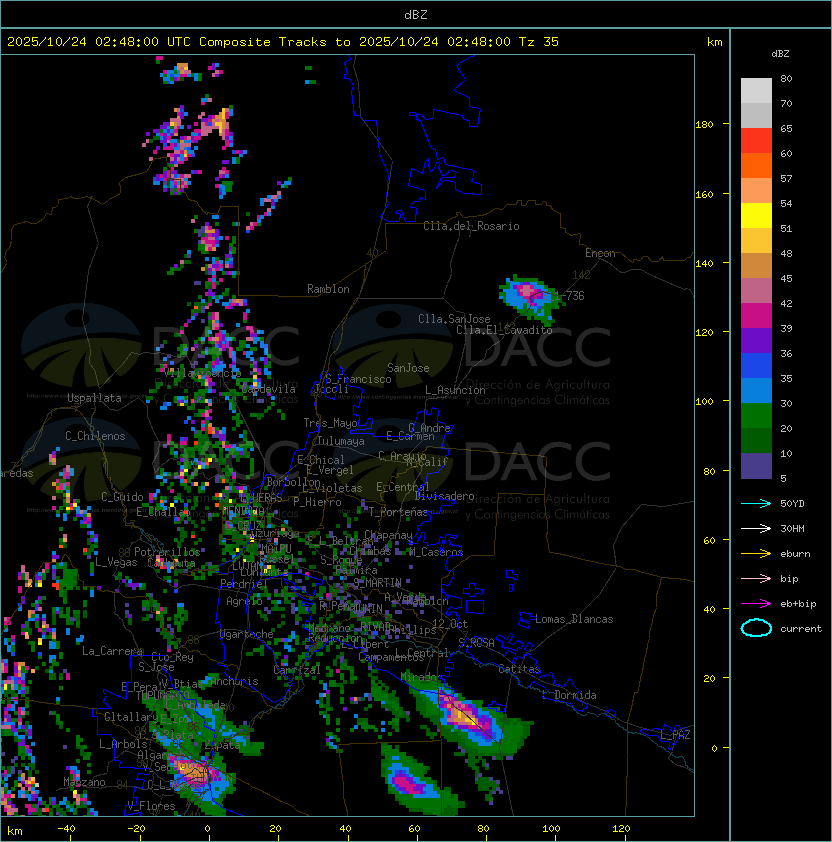
Task: Click the 'Uspallata' map label
Action: tap(94, 398)
